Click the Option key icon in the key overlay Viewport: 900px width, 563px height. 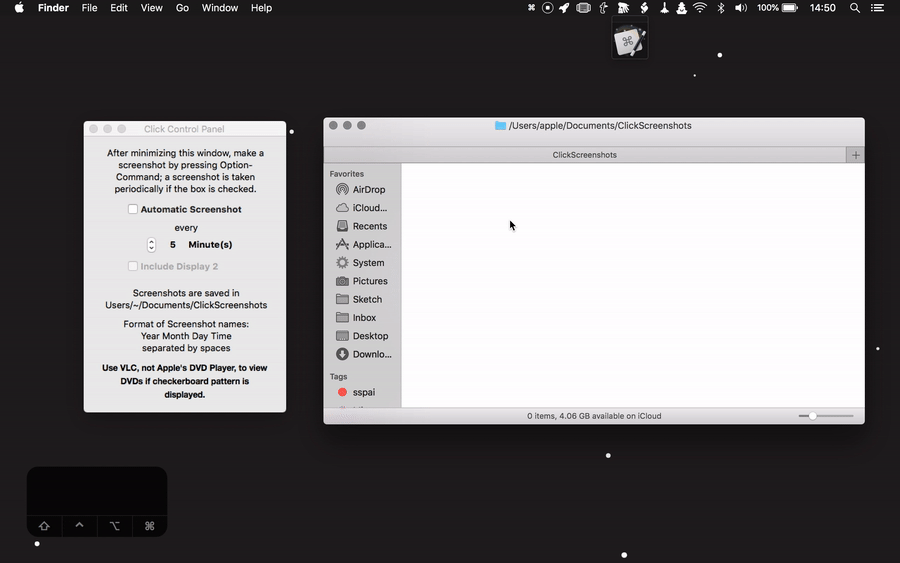(114, 526)
